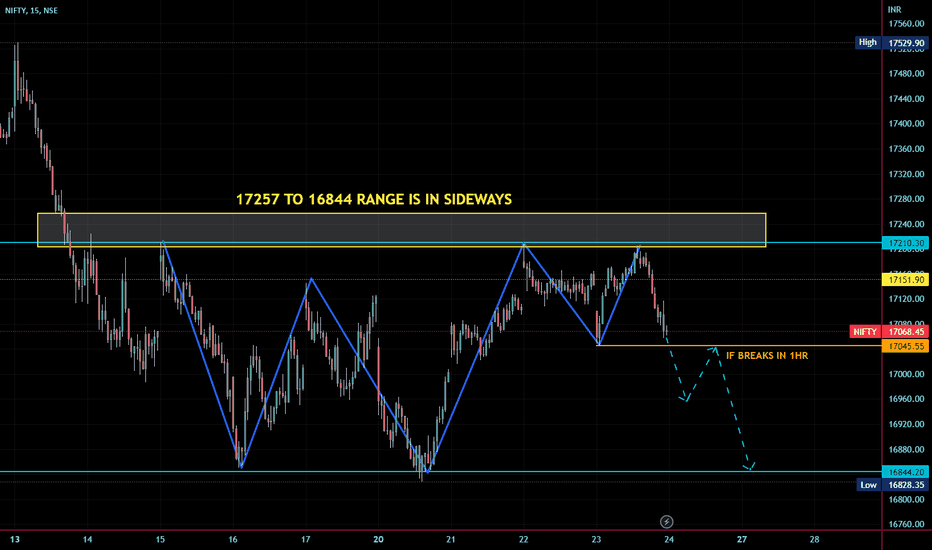The height and width of the screenshot is (550, 932).
Task: Click date 28 on the time axis
Action: [x=814, y=539]
